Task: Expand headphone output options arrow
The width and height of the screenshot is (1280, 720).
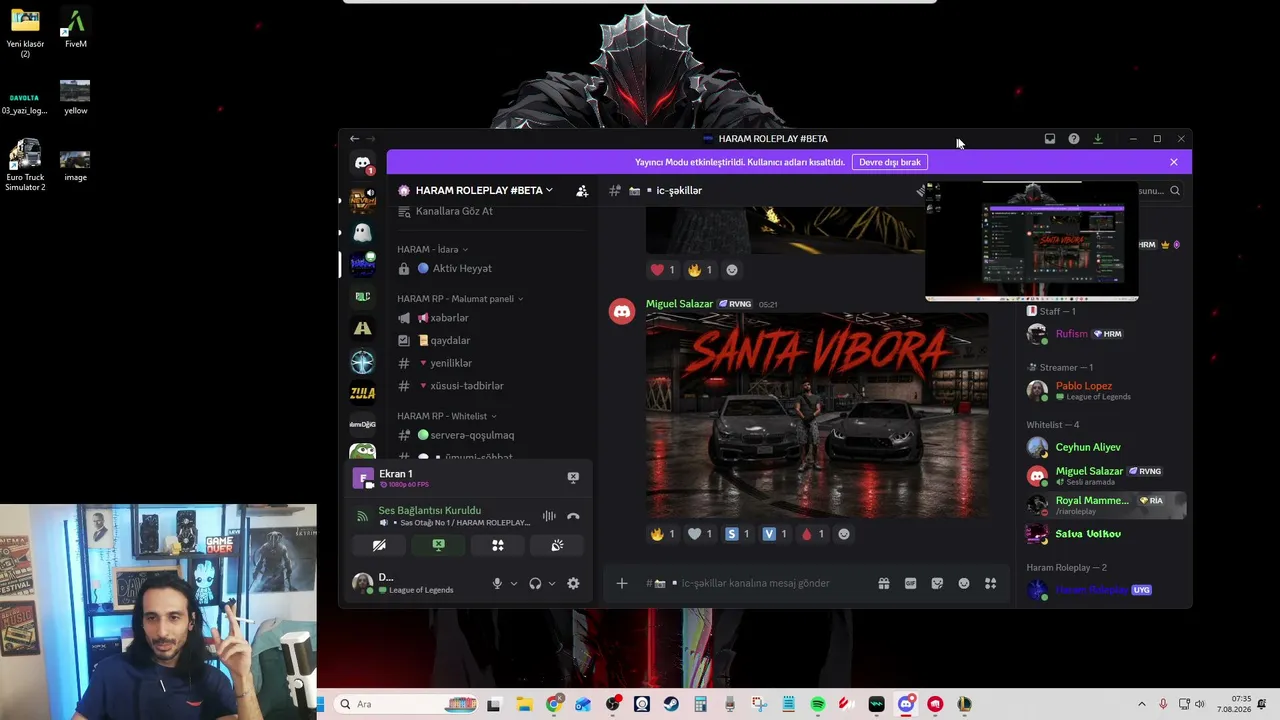Action: 551,583
